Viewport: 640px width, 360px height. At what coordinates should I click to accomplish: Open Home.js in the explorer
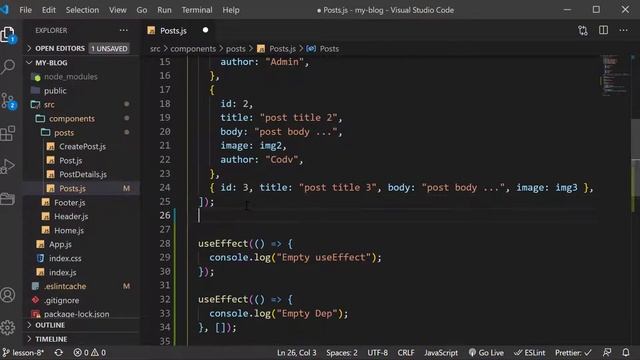point(82,231)
